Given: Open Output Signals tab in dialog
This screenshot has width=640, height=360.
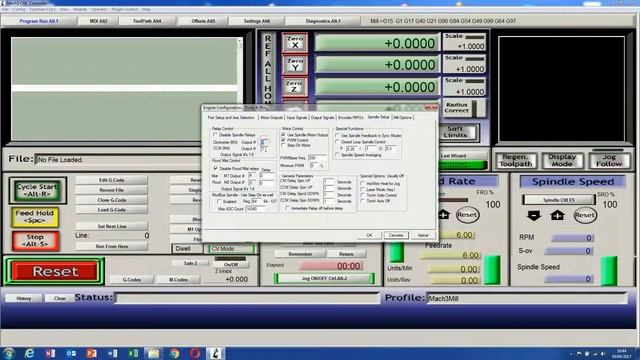Looking at the screenshot, I should (x=322, y=118).
